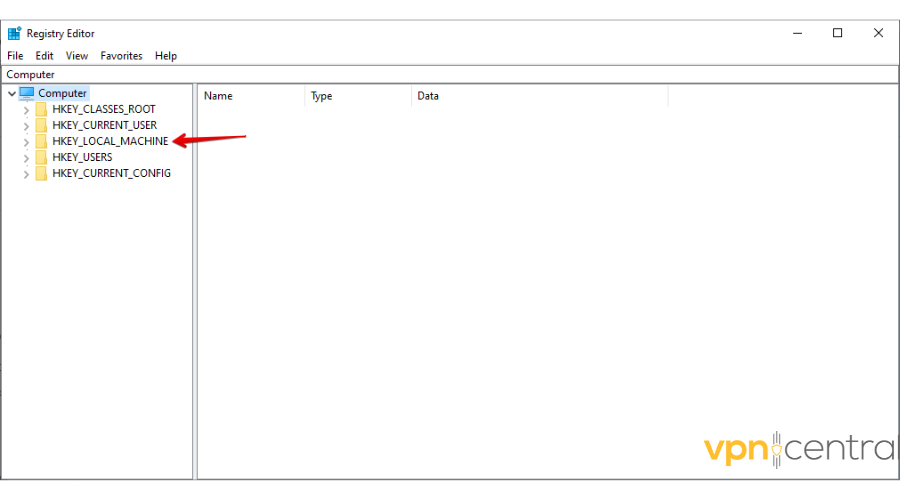Image resolution: width=900 pixels, height=500 pixels.
Task: Click the HKEY_CURRENT_USER folder icon
Action: pos(41,125)
